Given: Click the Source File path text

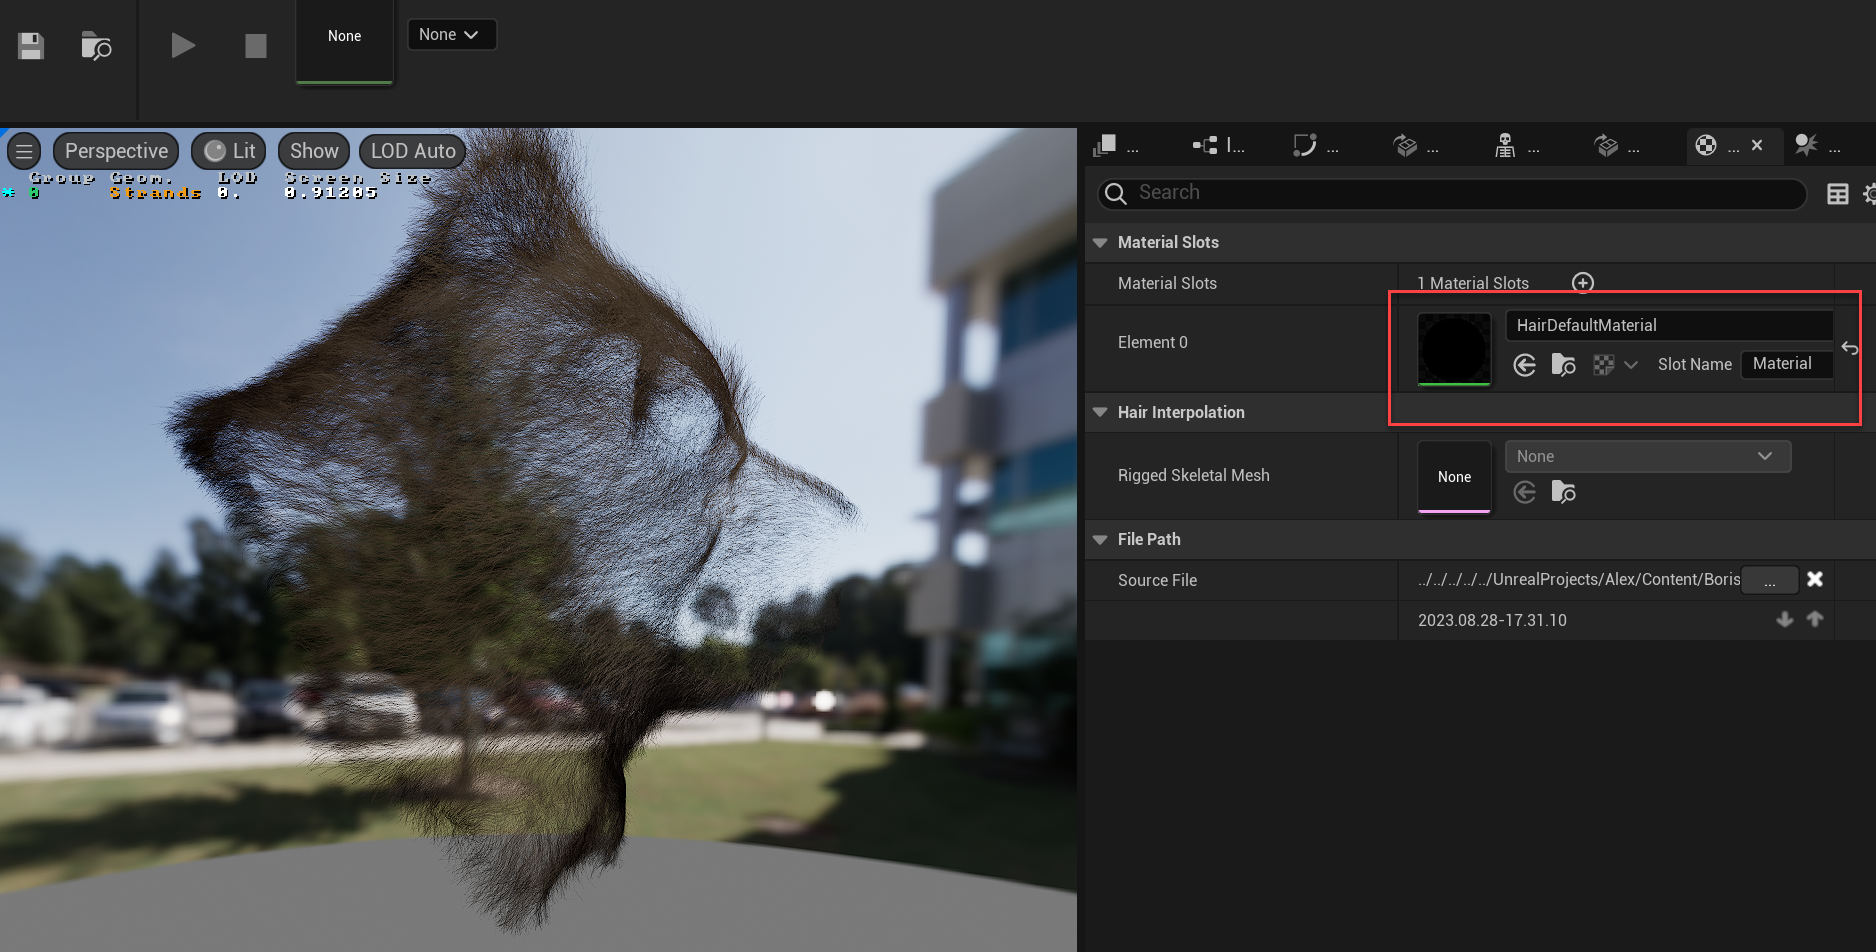Looking at the screenshot, I should click(1578, 580).
